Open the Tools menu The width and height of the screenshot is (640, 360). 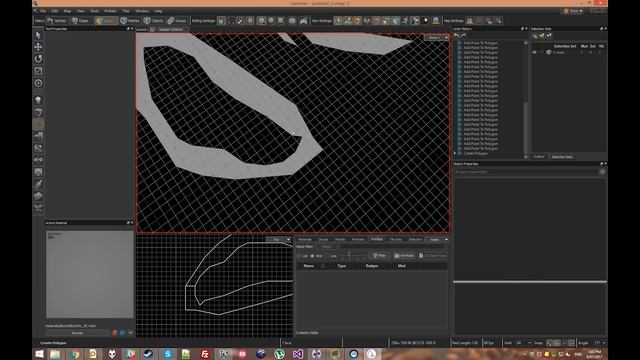[94, 11]
